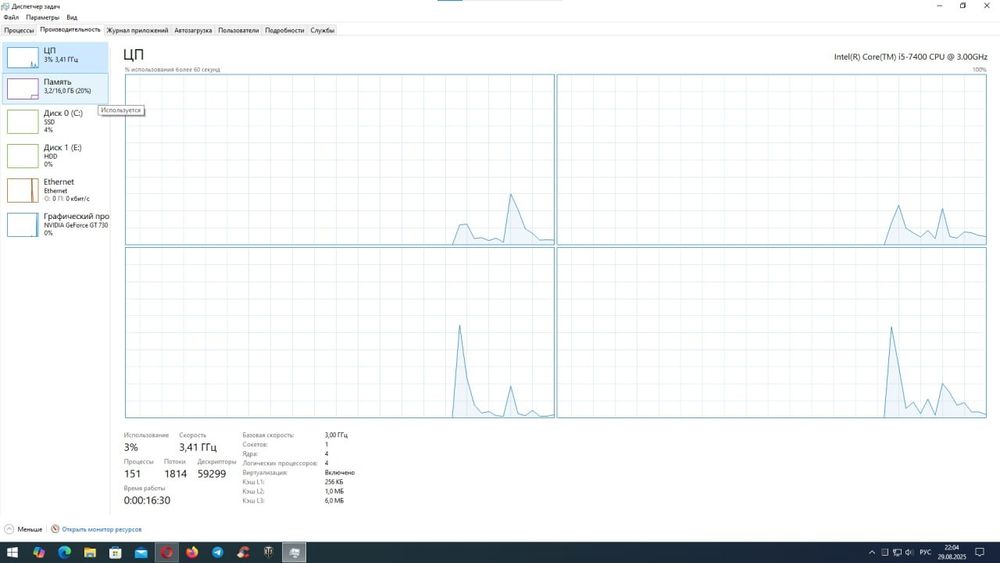Switch to Opera browser in the taskbar

166,552
